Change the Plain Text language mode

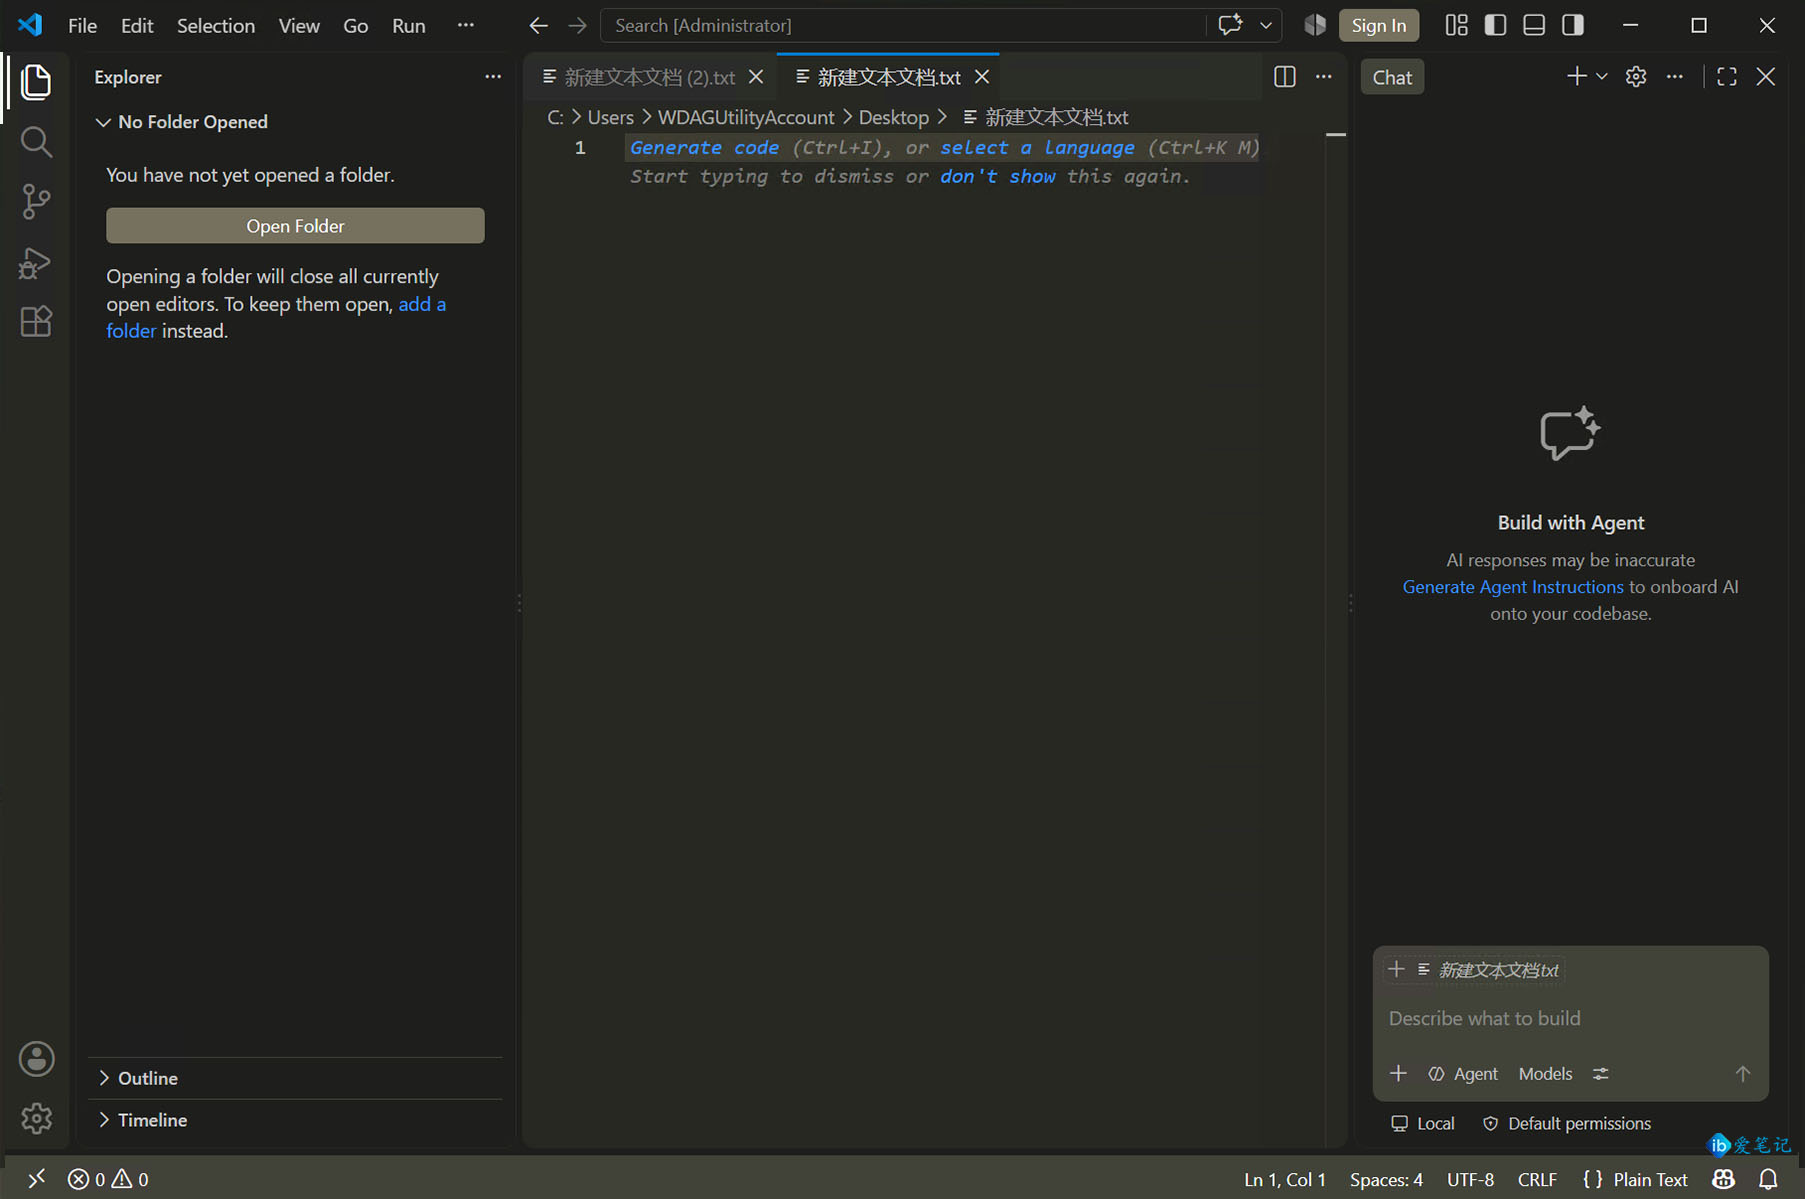pyautogui.click(x=1650, y=1179)
